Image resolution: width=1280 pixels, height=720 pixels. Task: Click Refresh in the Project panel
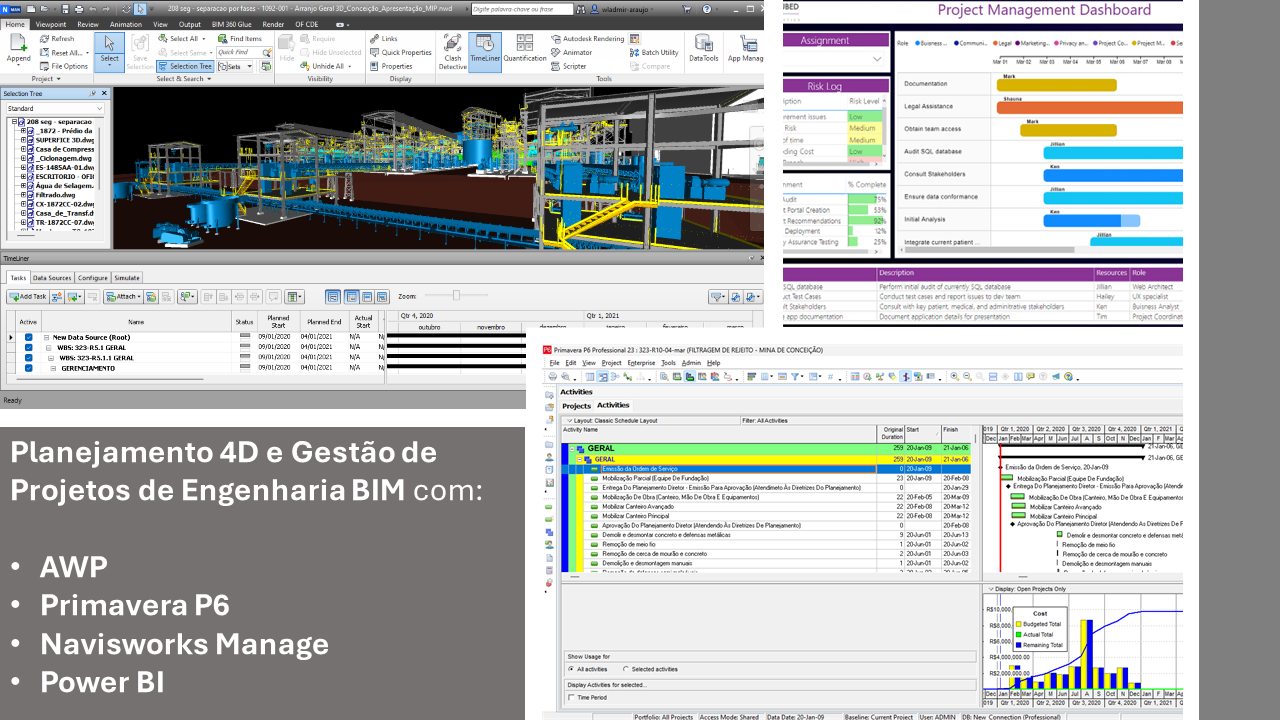coord(57,39)
